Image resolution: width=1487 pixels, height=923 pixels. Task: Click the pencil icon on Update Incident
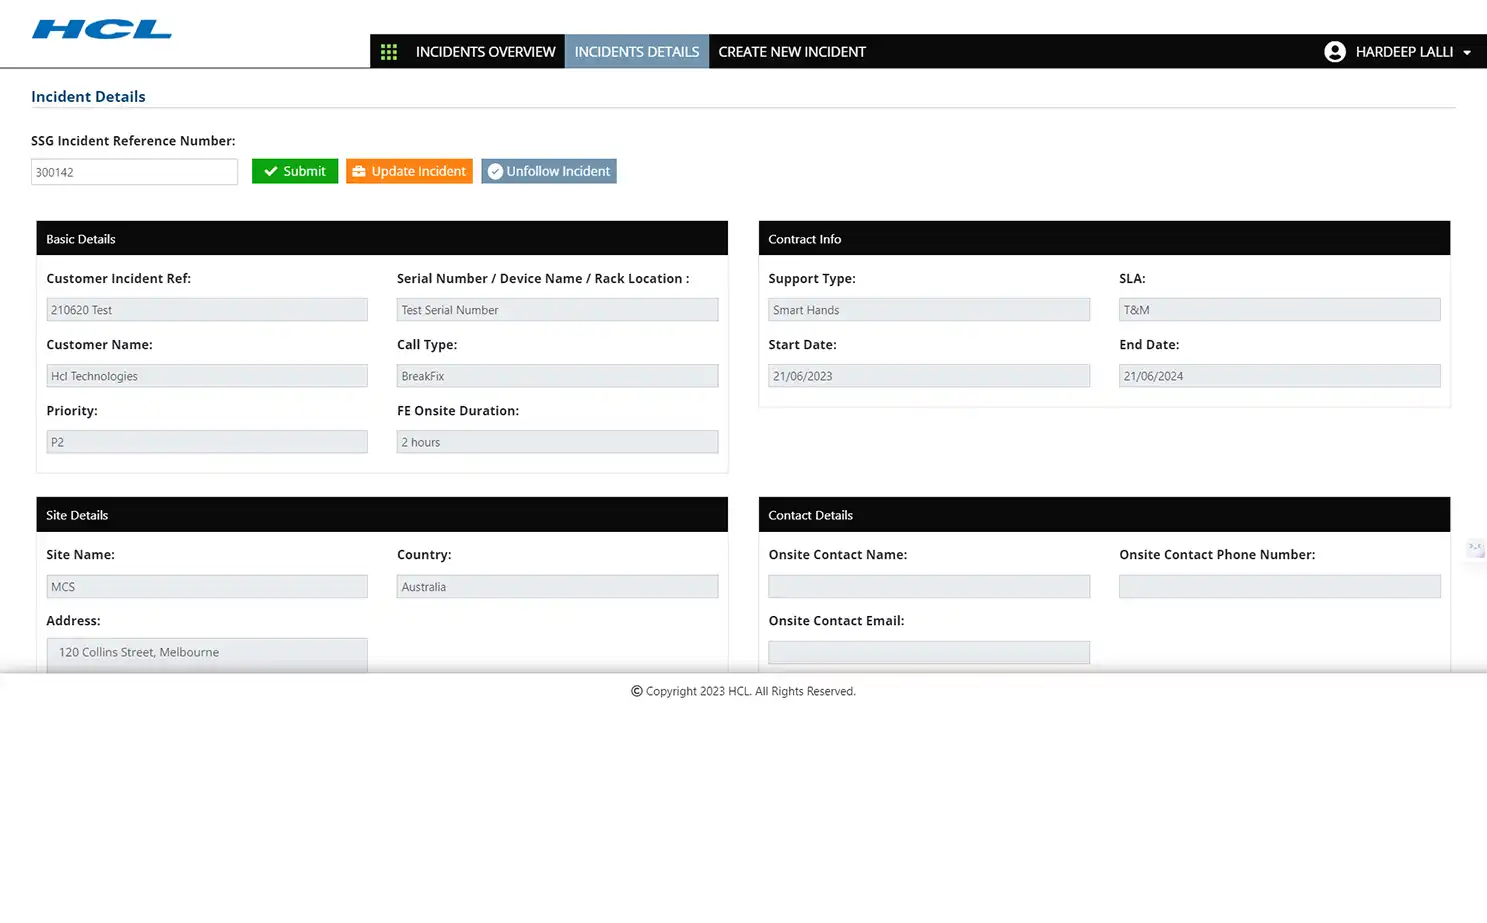[x=360, y=170]
